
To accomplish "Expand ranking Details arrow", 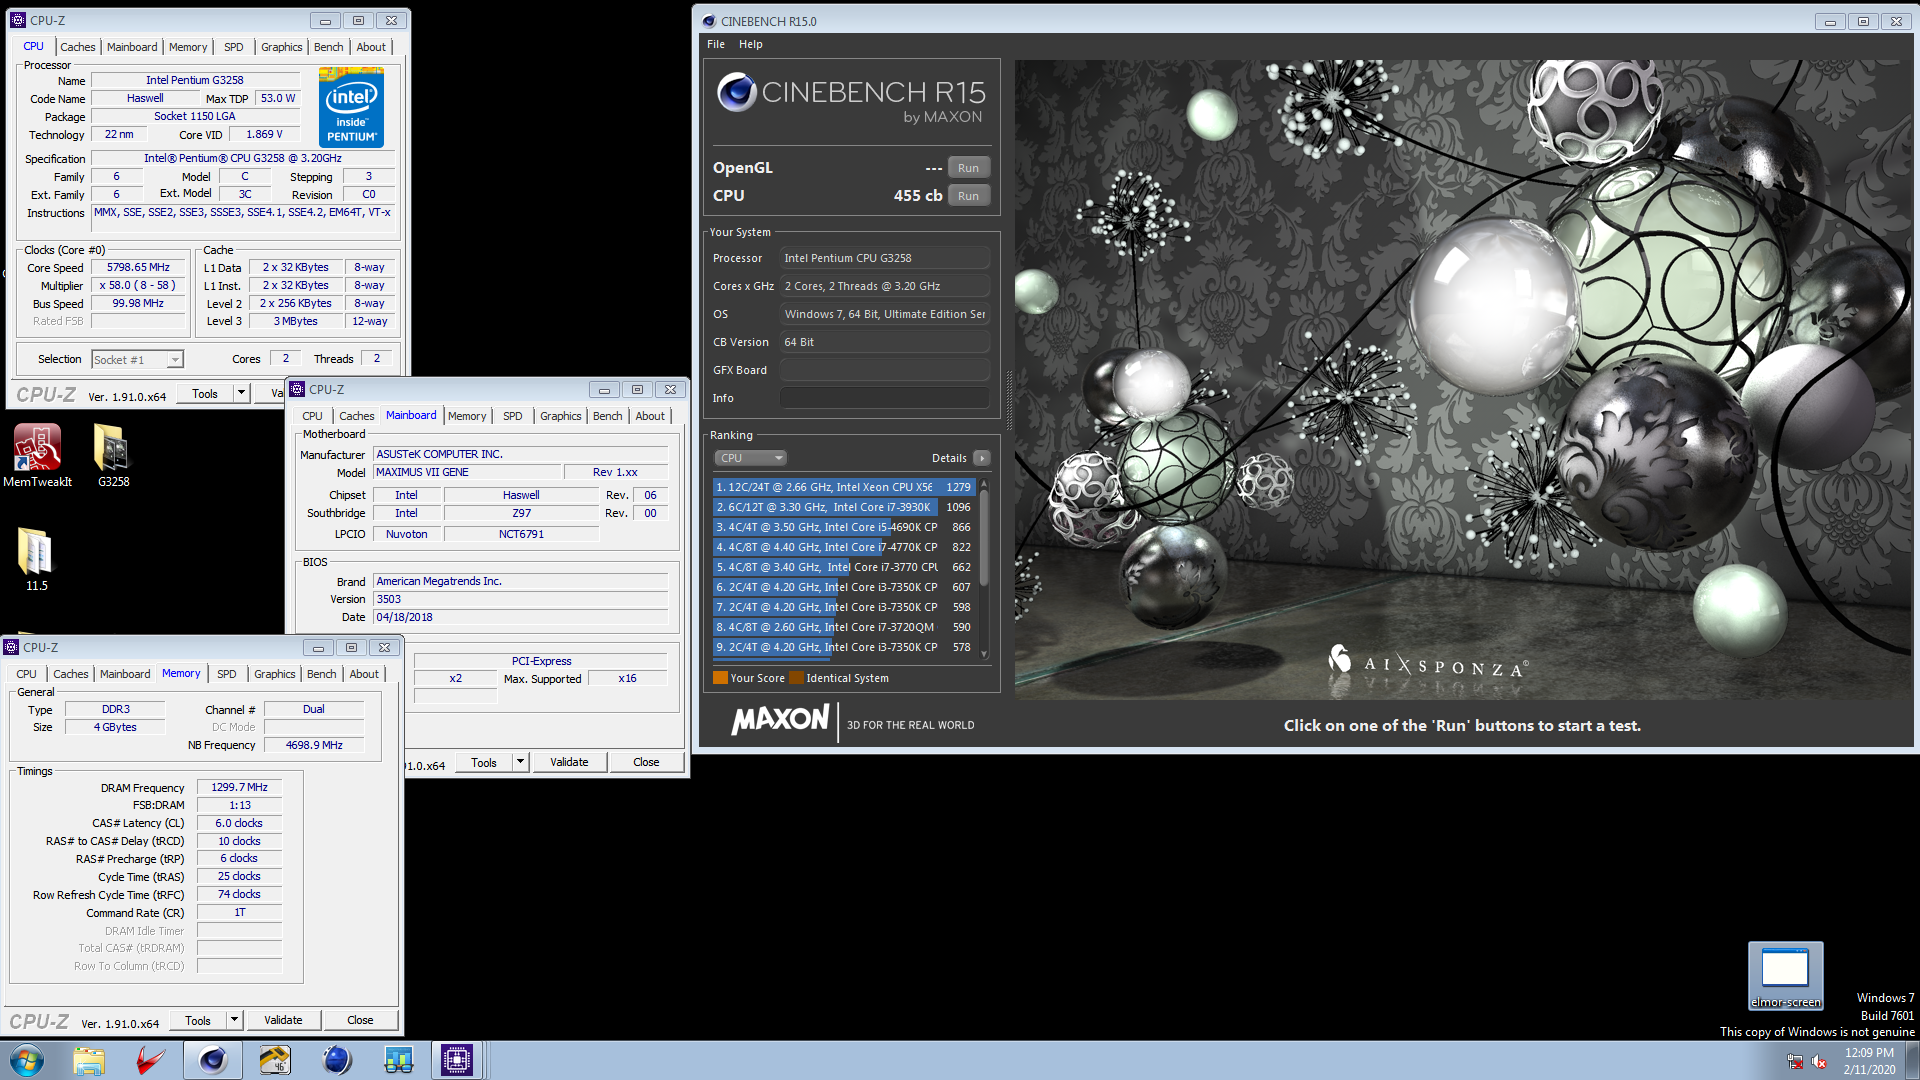I will point(982,458).
